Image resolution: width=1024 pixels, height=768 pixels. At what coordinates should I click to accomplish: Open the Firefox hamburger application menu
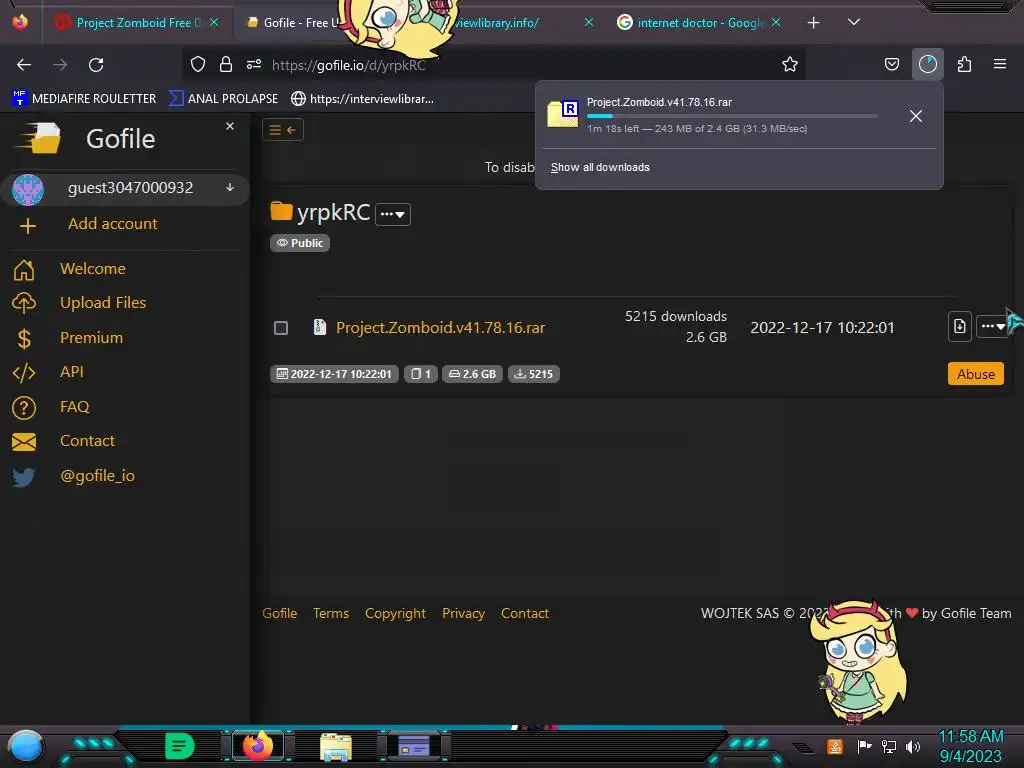pos(1000,64)
